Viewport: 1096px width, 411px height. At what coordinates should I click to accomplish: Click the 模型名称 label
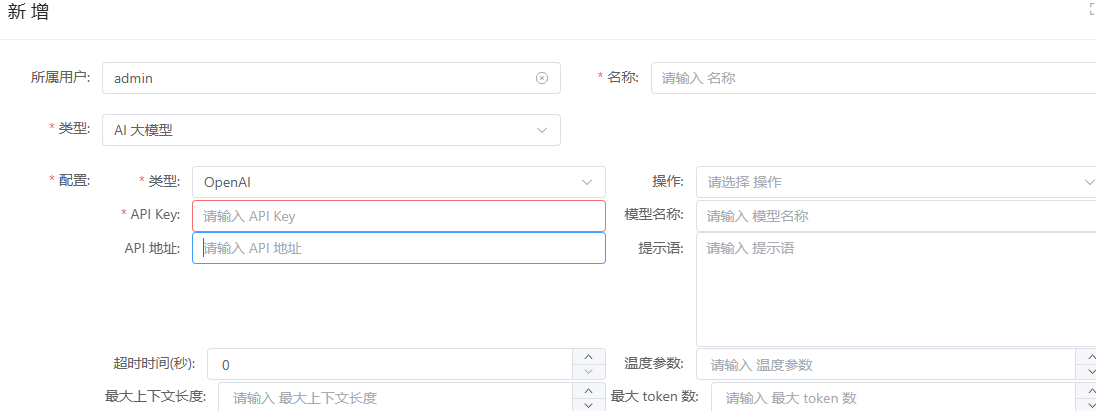click(654, 215)
